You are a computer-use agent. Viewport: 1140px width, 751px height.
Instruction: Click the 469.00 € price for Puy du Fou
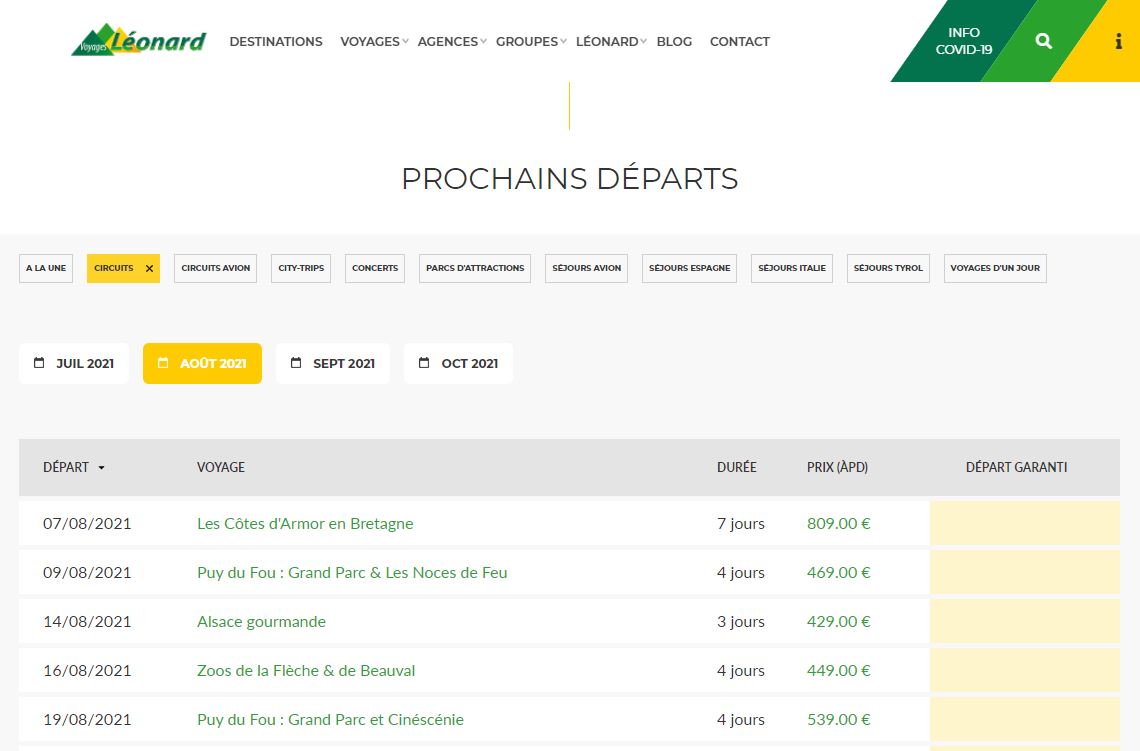point(838,572)
